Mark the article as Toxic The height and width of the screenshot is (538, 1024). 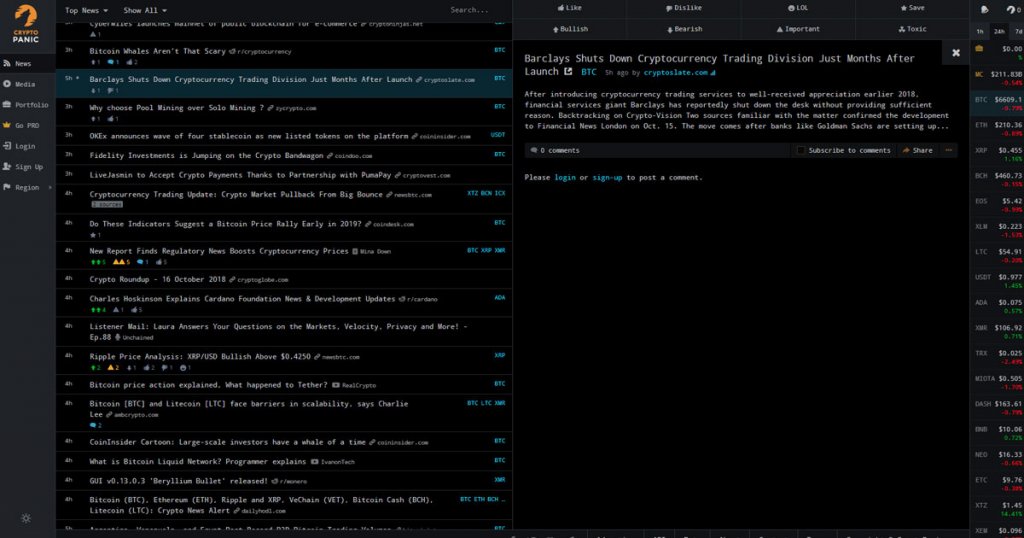point(912,29)
